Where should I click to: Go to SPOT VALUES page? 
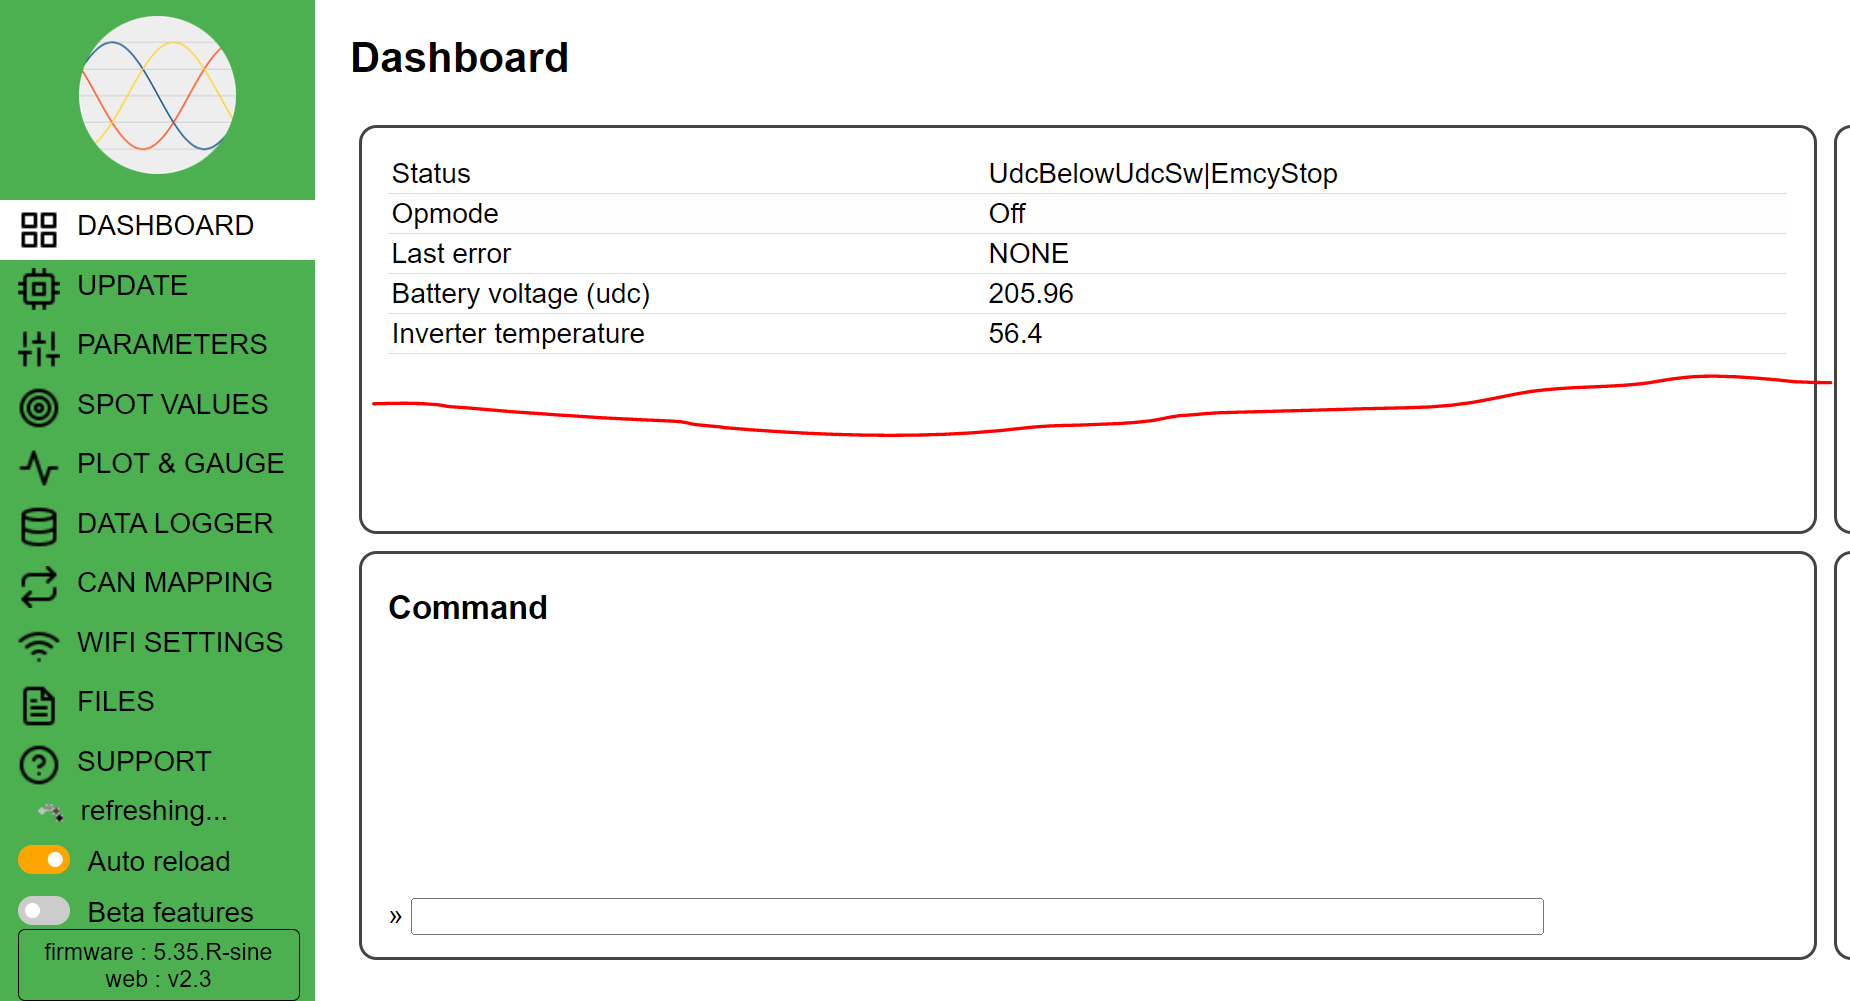[x=172, y=405]
